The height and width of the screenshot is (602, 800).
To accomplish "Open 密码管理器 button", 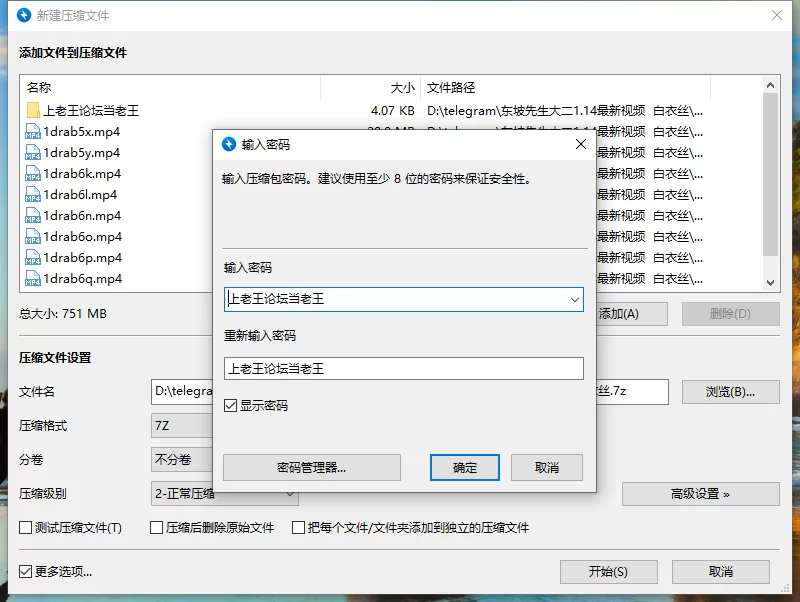I will coord(311,467).
